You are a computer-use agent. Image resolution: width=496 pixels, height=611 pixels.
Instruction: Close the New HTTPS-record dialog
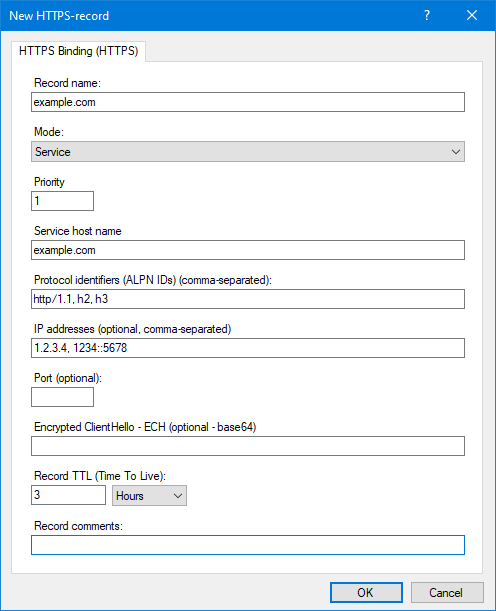click(x=472, y=15)
